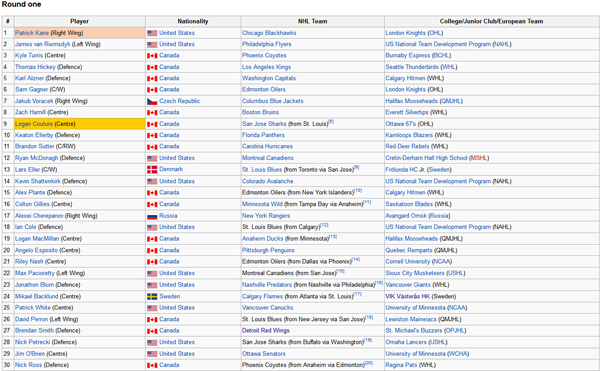The height and width of the screenshot is (371, 600).
Task: Click the Cretin-Derham Hall High School link
Action: [x=426, y=158]
